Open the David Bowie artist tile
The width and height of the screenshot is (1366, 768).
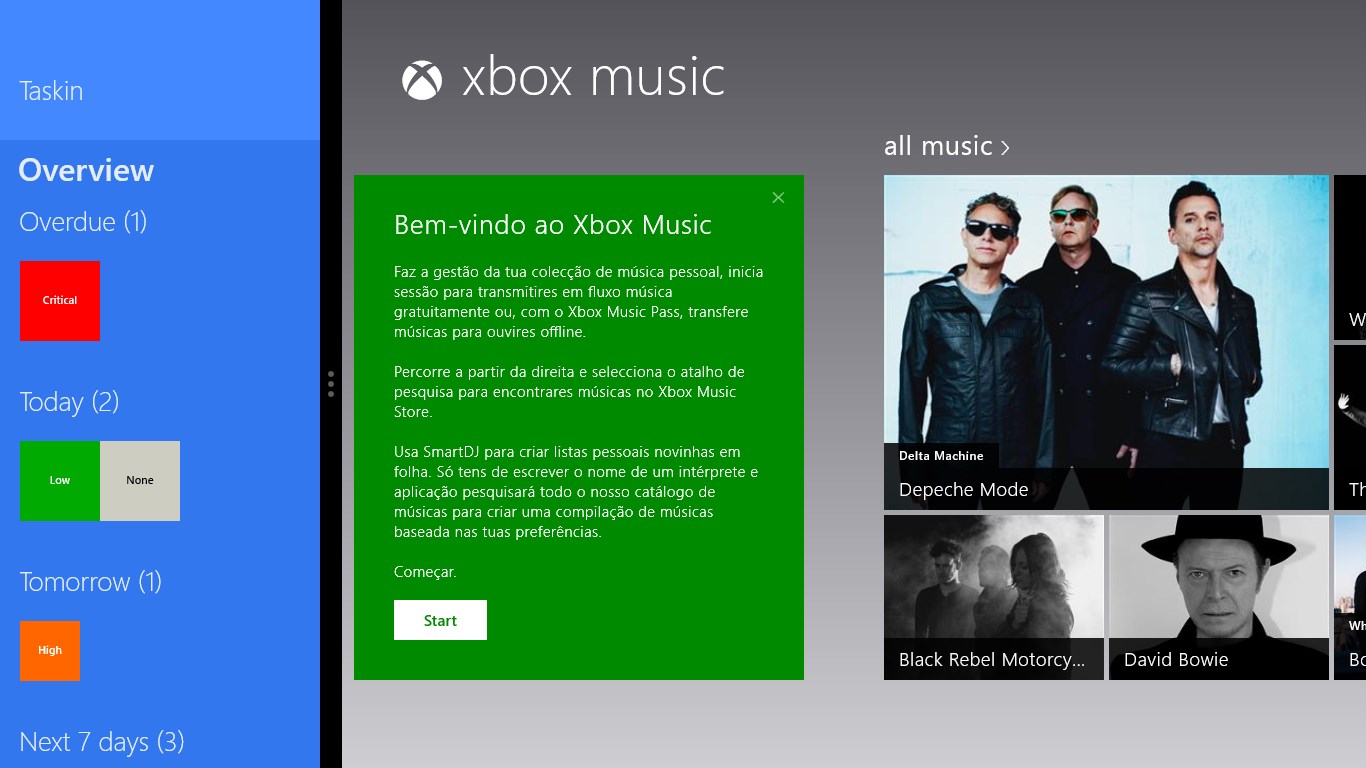point(1219,597)
